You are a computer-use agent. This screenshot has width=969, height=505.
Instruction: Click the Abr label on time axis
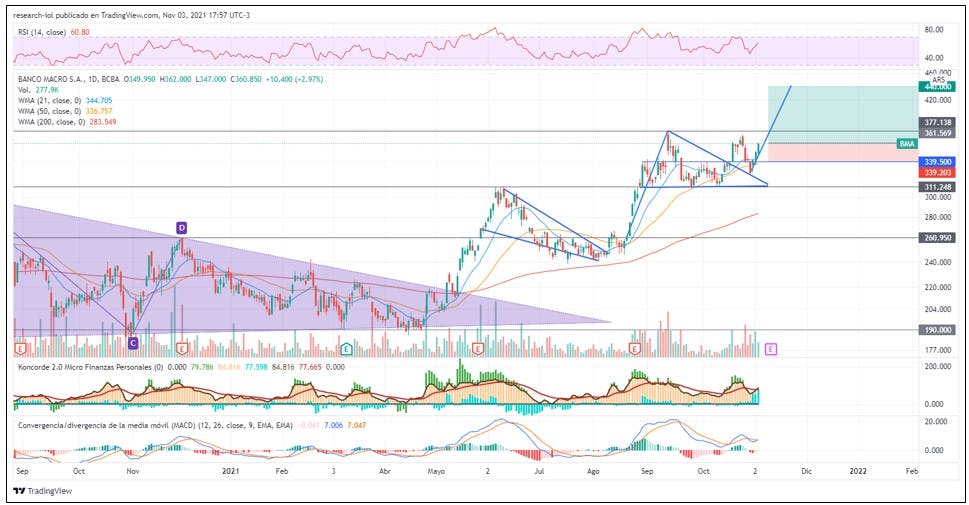click(384, 471)
